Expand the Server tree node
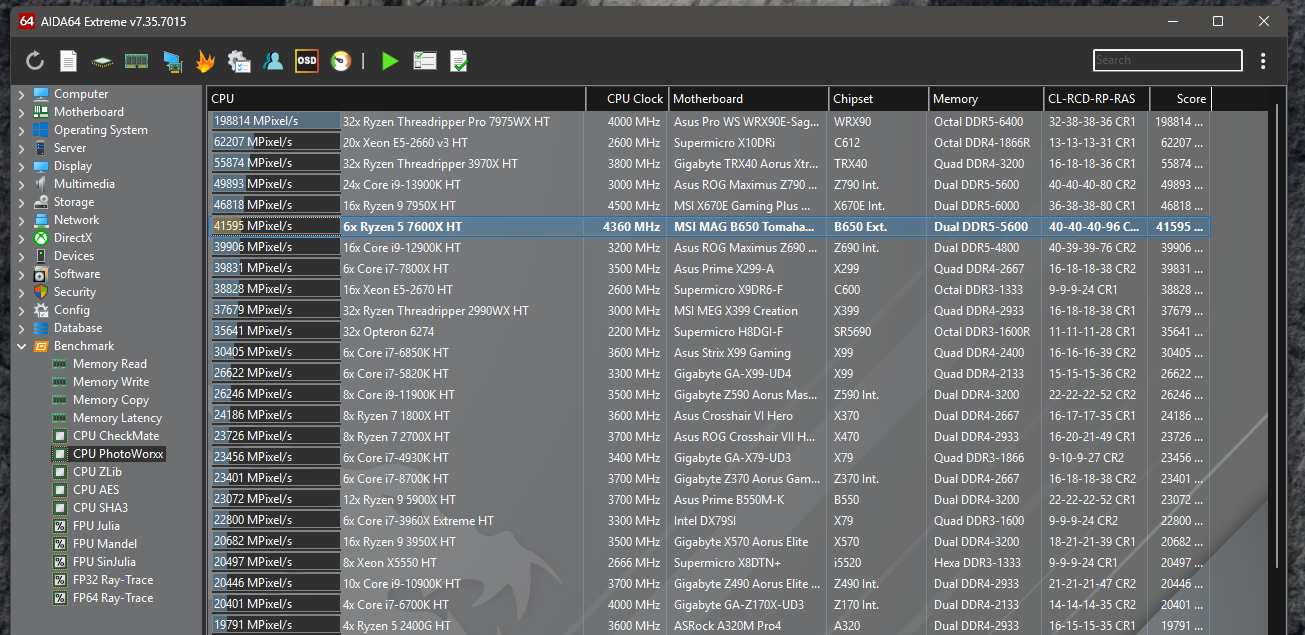The height and width of the screenshot is (635, 1305). click(x=22, y=148)
